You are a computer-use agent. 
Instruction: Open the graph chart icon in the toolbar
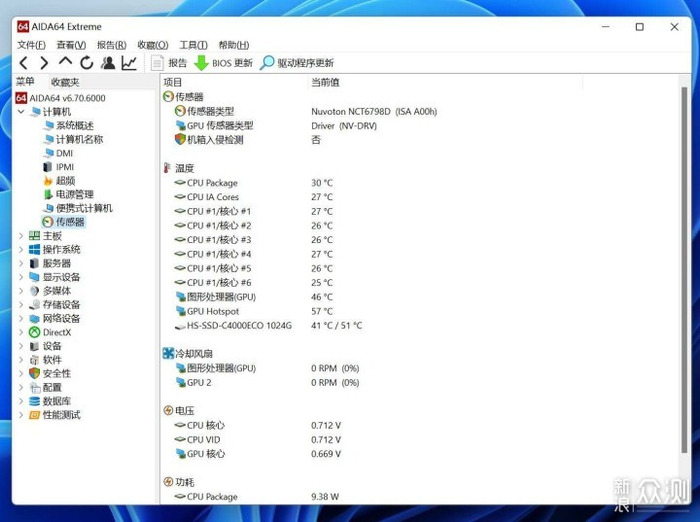point(129,63)
